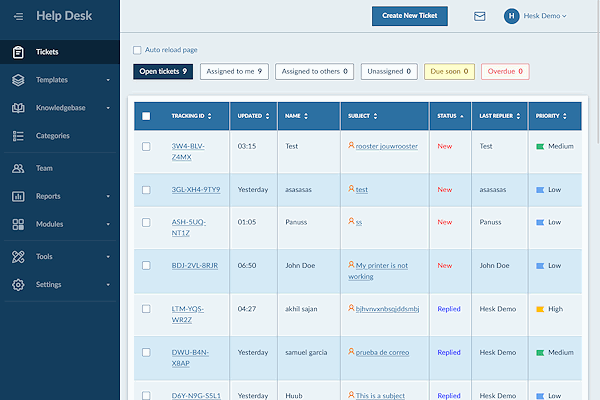Click the Templates layers icon in sidebar
600x400 pixels.
(x=18, y=79)
